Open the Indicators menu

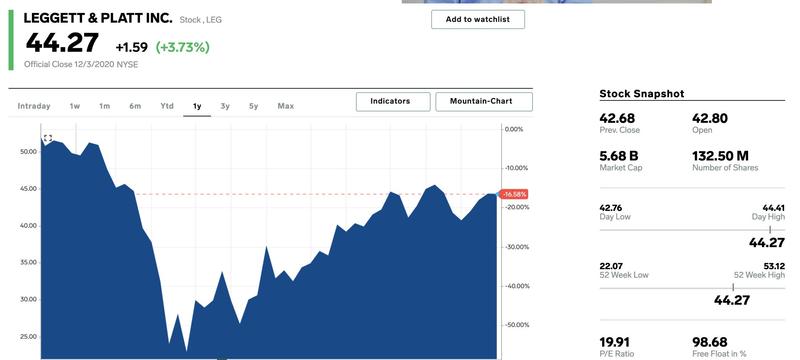click(x=393, y=101)
